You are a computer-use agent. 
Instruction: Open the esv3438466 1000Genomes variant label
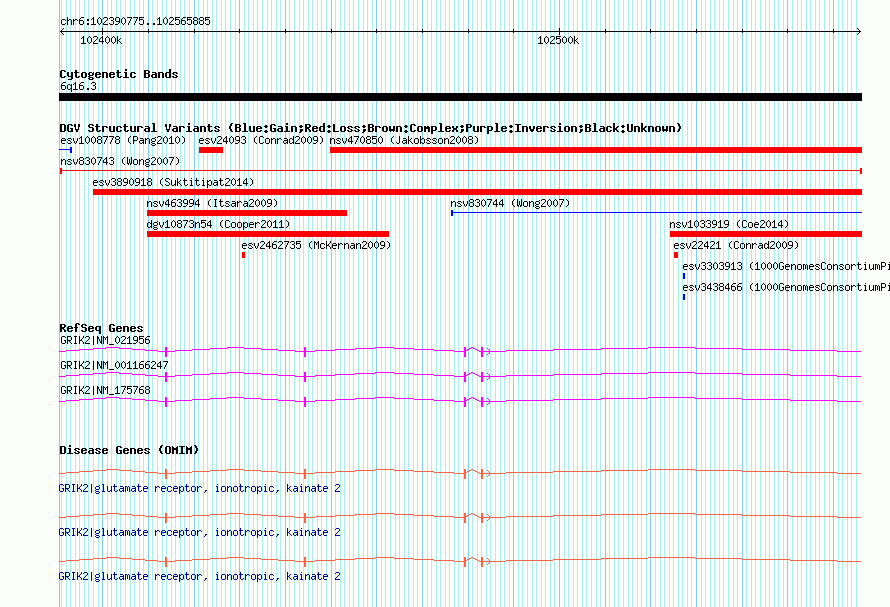[786, 287]
